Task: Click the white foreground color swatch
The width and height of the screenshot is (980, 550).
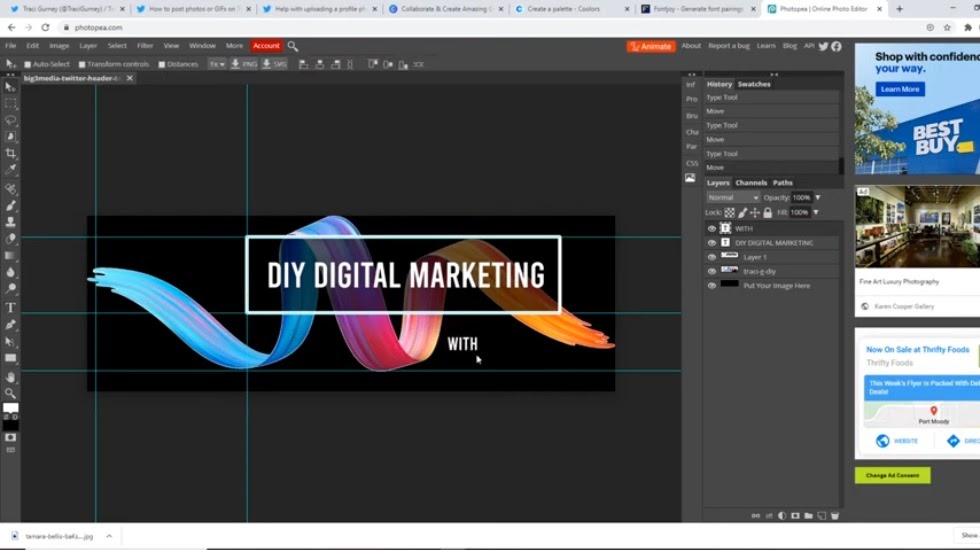Action: click(x=10, y=409)
